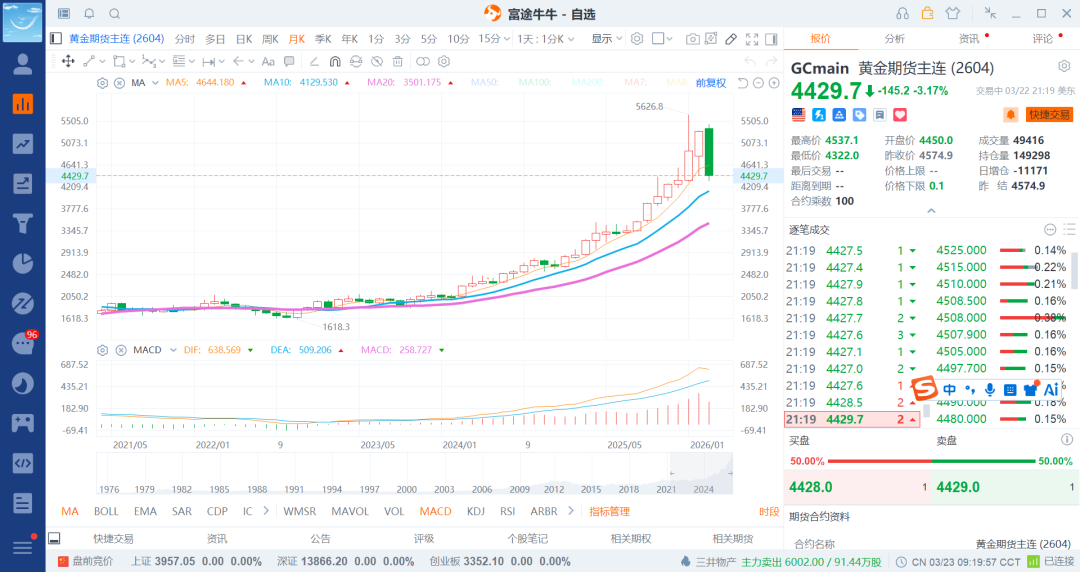Toggle the checkbox square in chart toolbar

click(659, 39)
